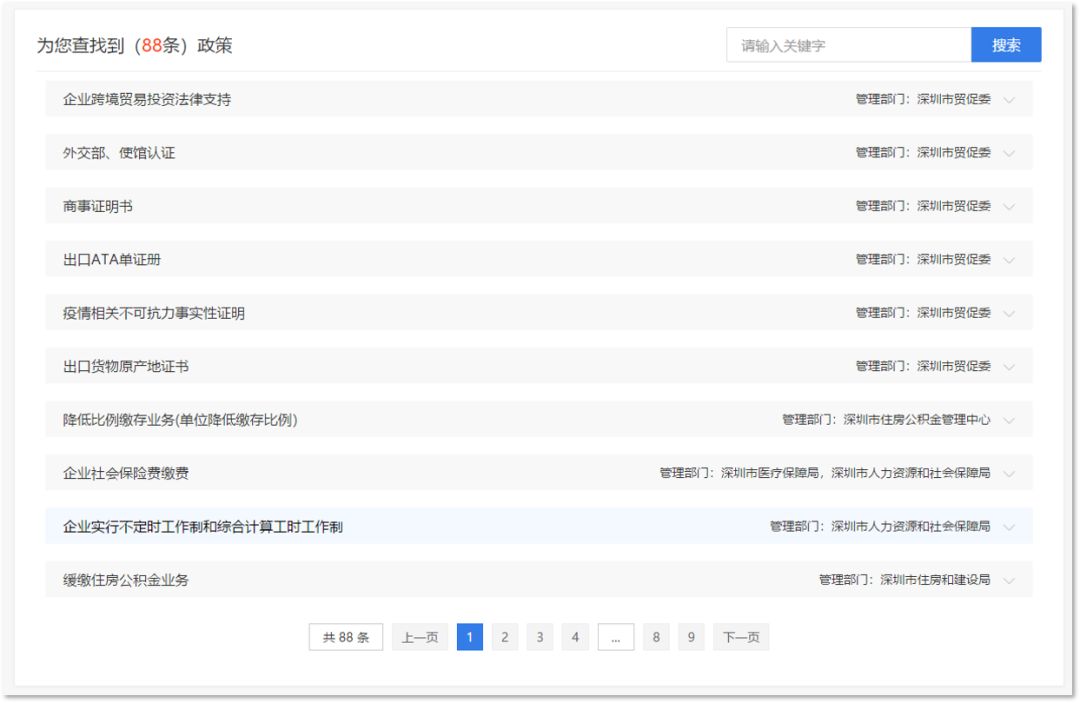Expand the 企业社会保险费缴费 row chevron
Screen dimensions: 1080x703
[1008, 473]
